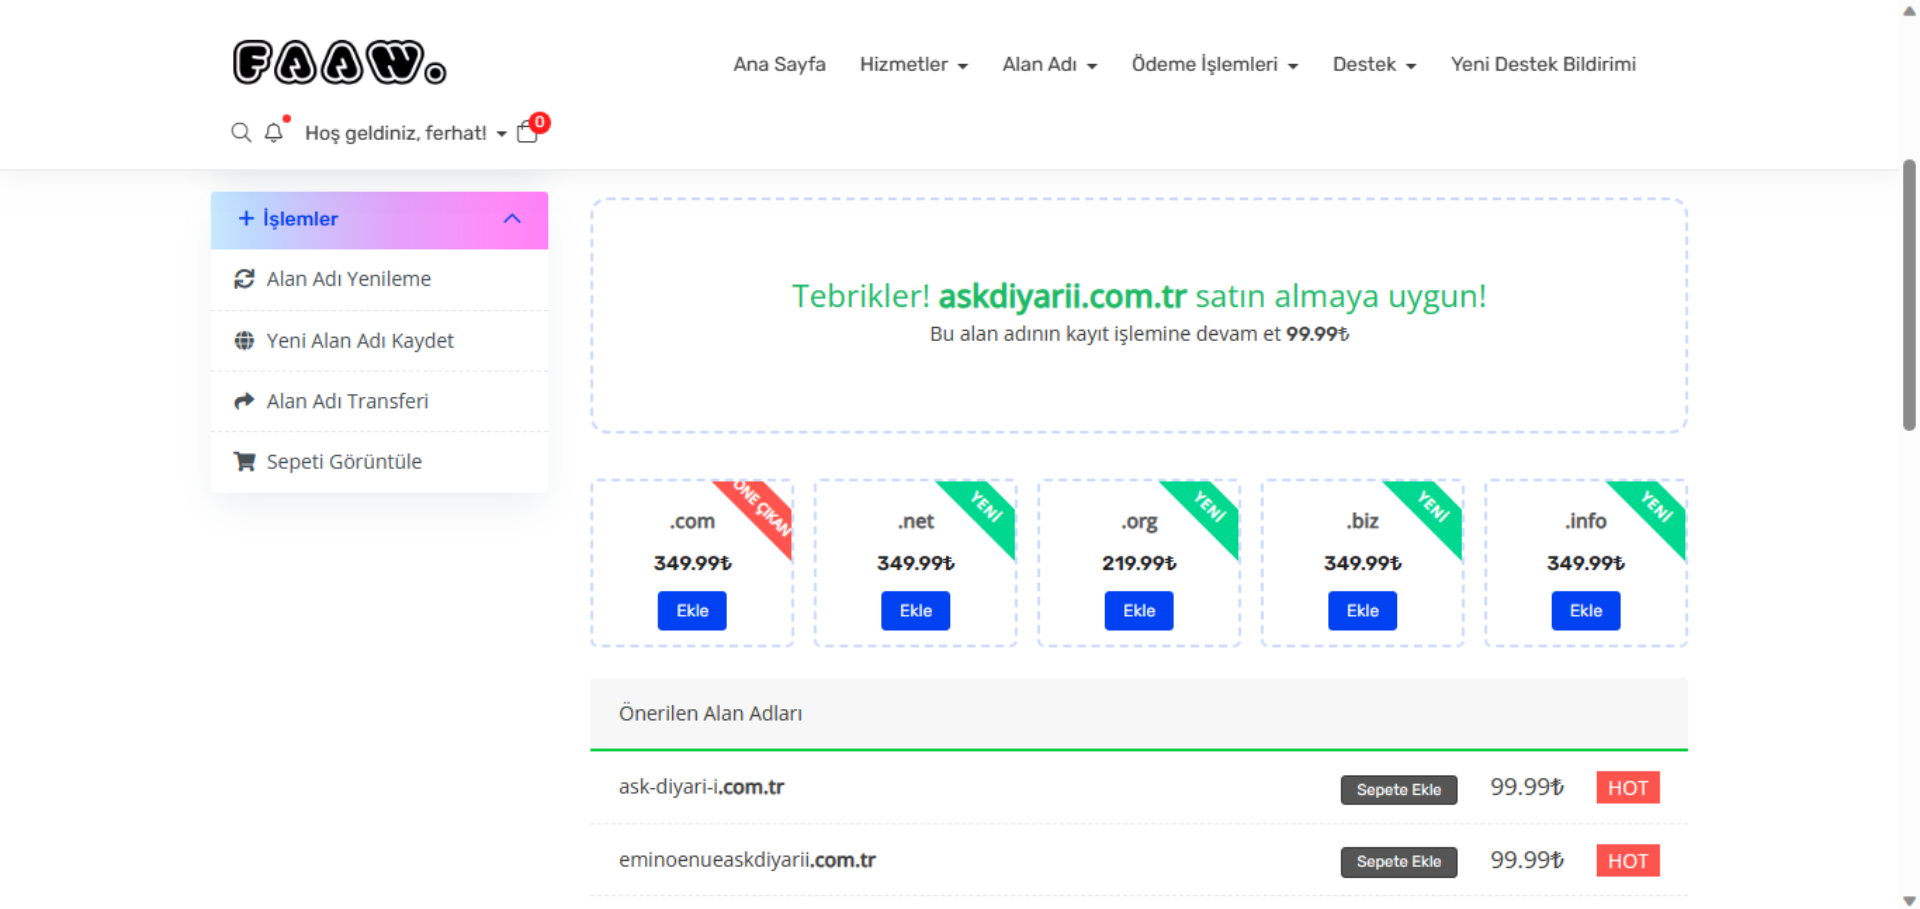This screenshot has width=1920, height=909.
Task: Click the askdiyarii.com.tr domain text
Action: pyautogui.click(x=1062, y=296)
